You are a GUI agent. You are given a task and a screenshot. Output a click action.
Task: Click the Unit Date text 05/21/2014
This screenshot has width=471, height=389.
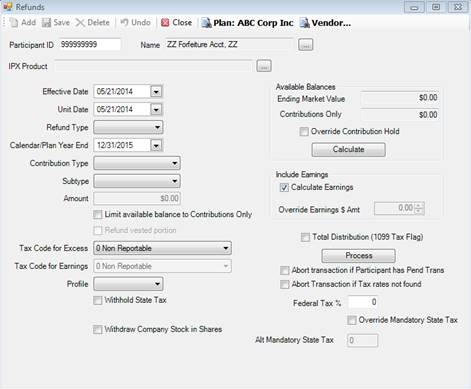[115, 110]
